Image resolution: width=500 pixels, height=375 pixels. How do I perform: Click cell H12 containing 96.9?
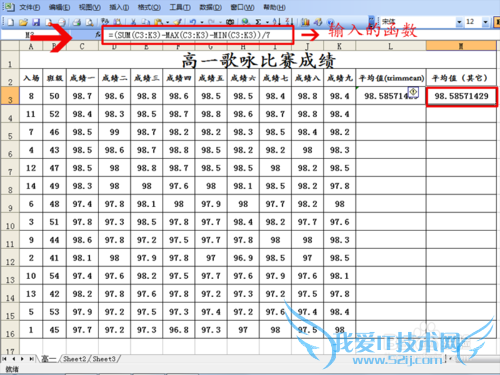click(243, 258)
